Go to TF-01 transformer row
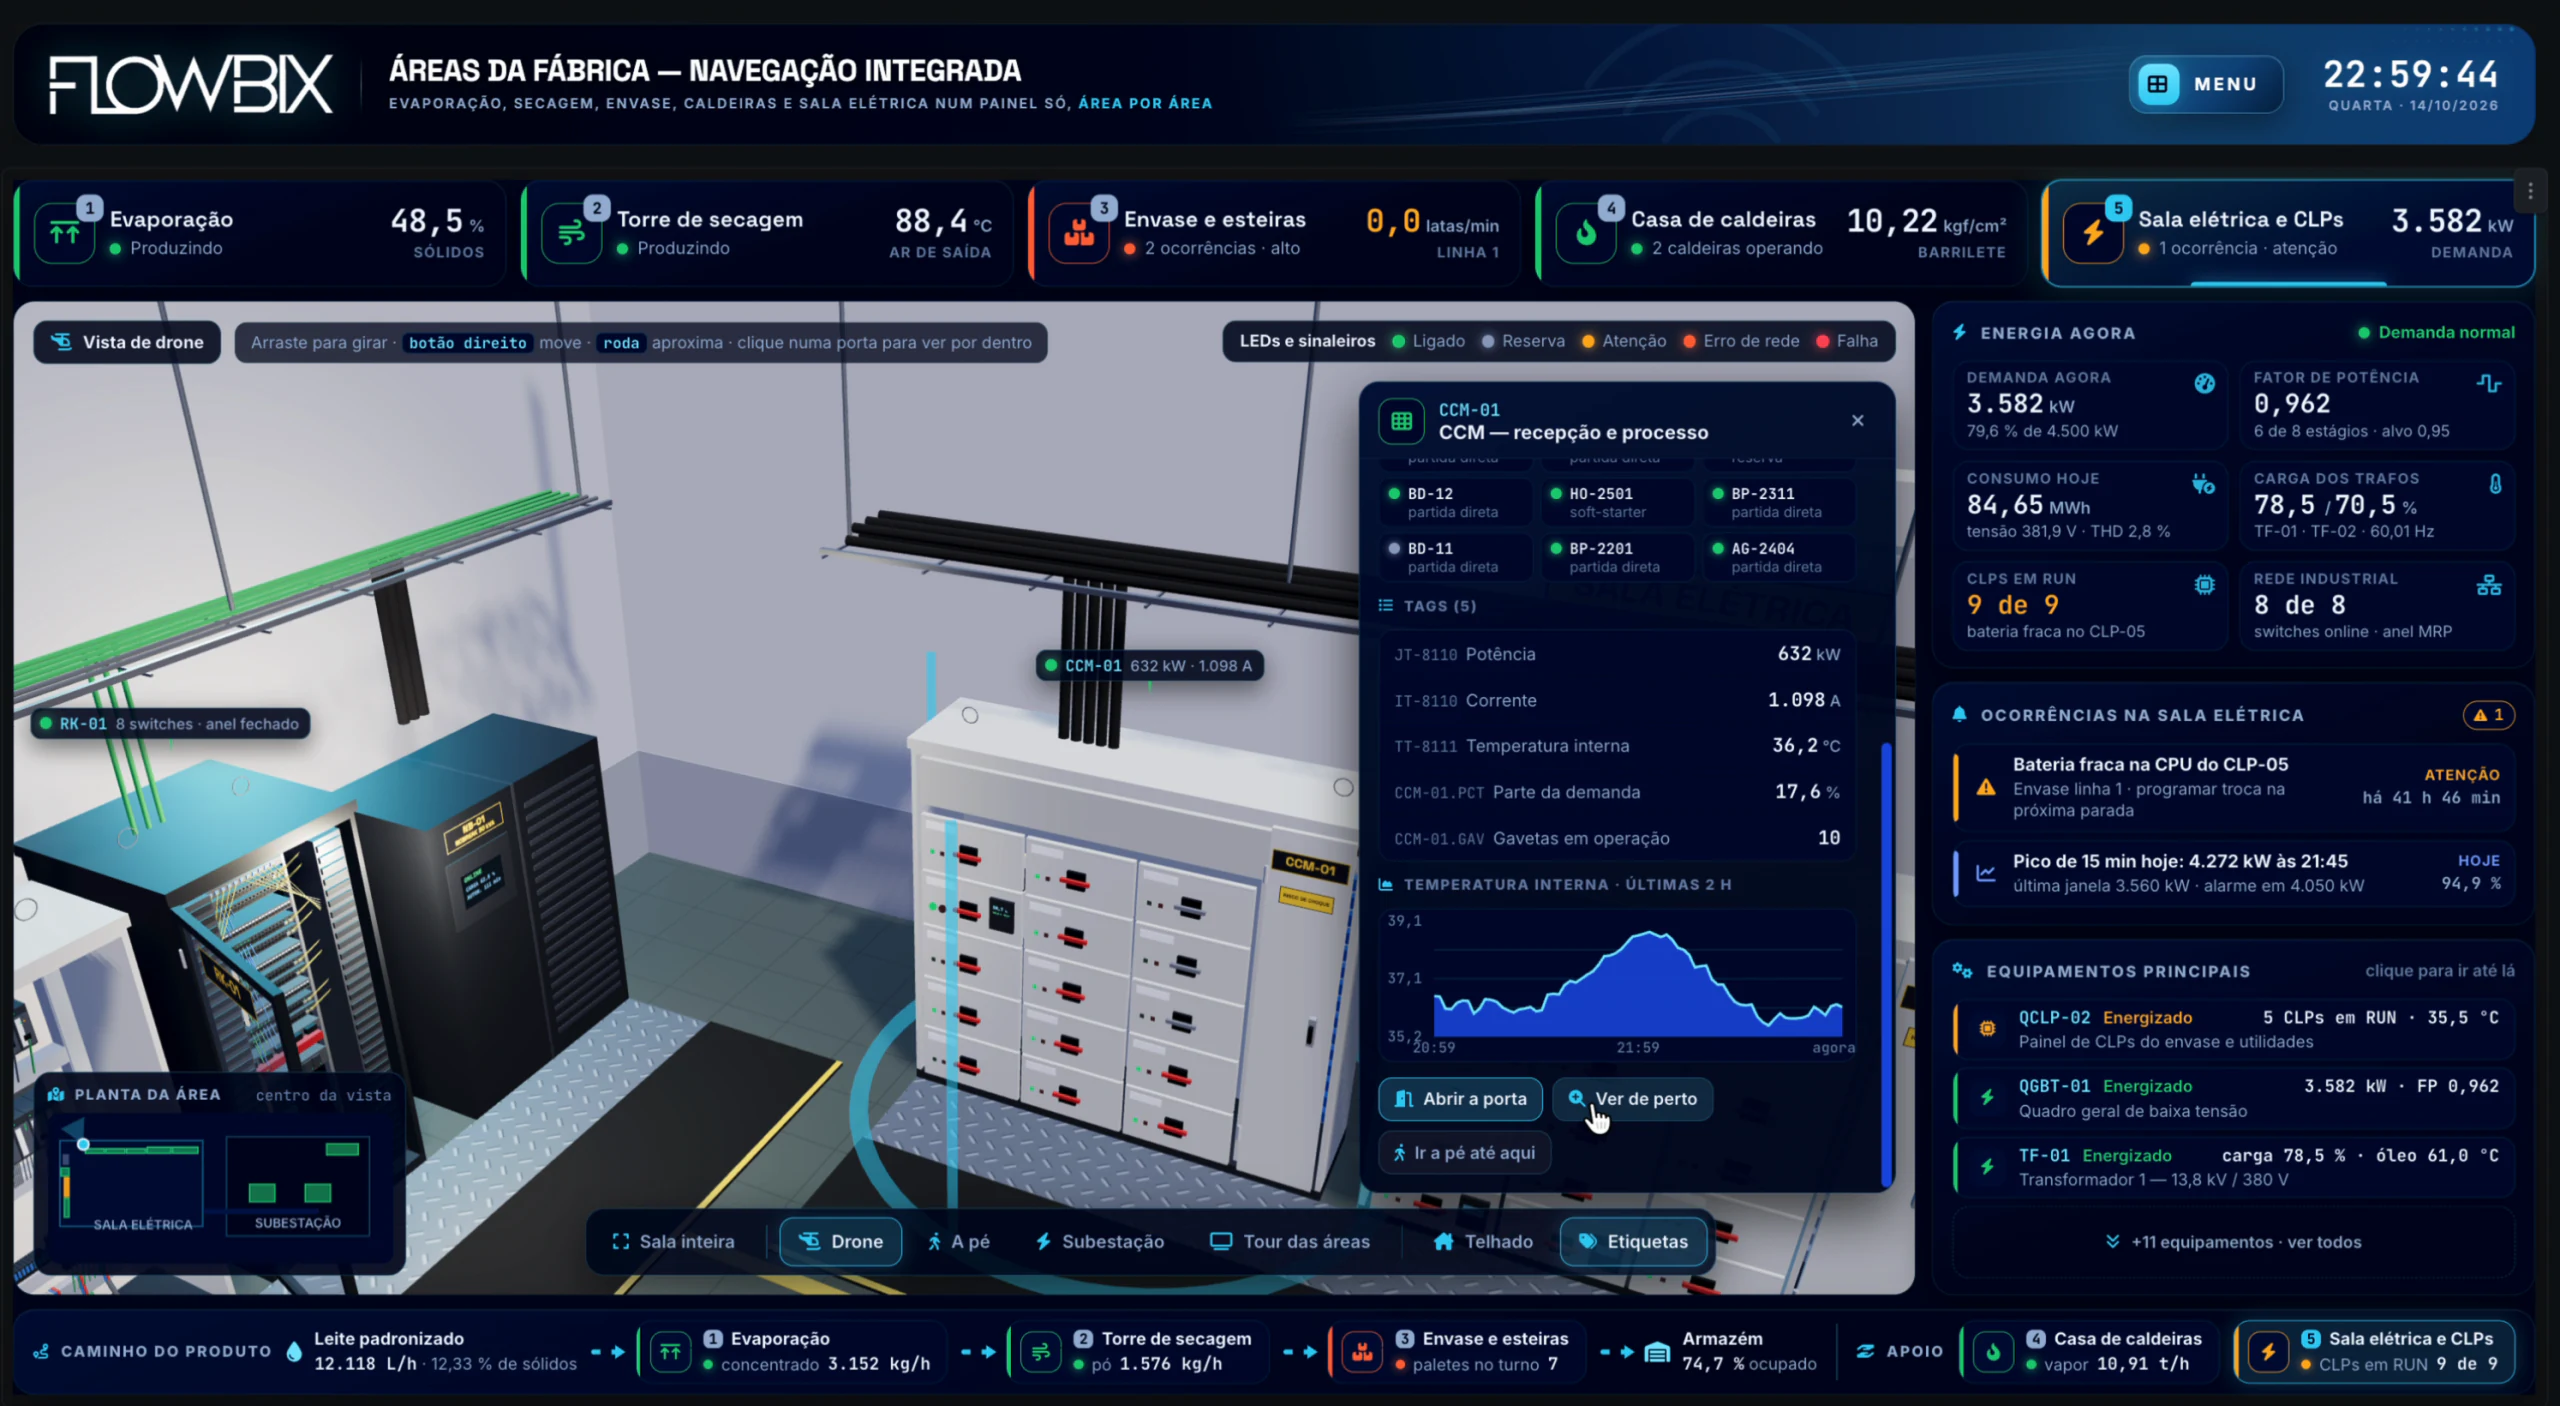Screen dimensions: 2560x1406 pos(2234,1167)
